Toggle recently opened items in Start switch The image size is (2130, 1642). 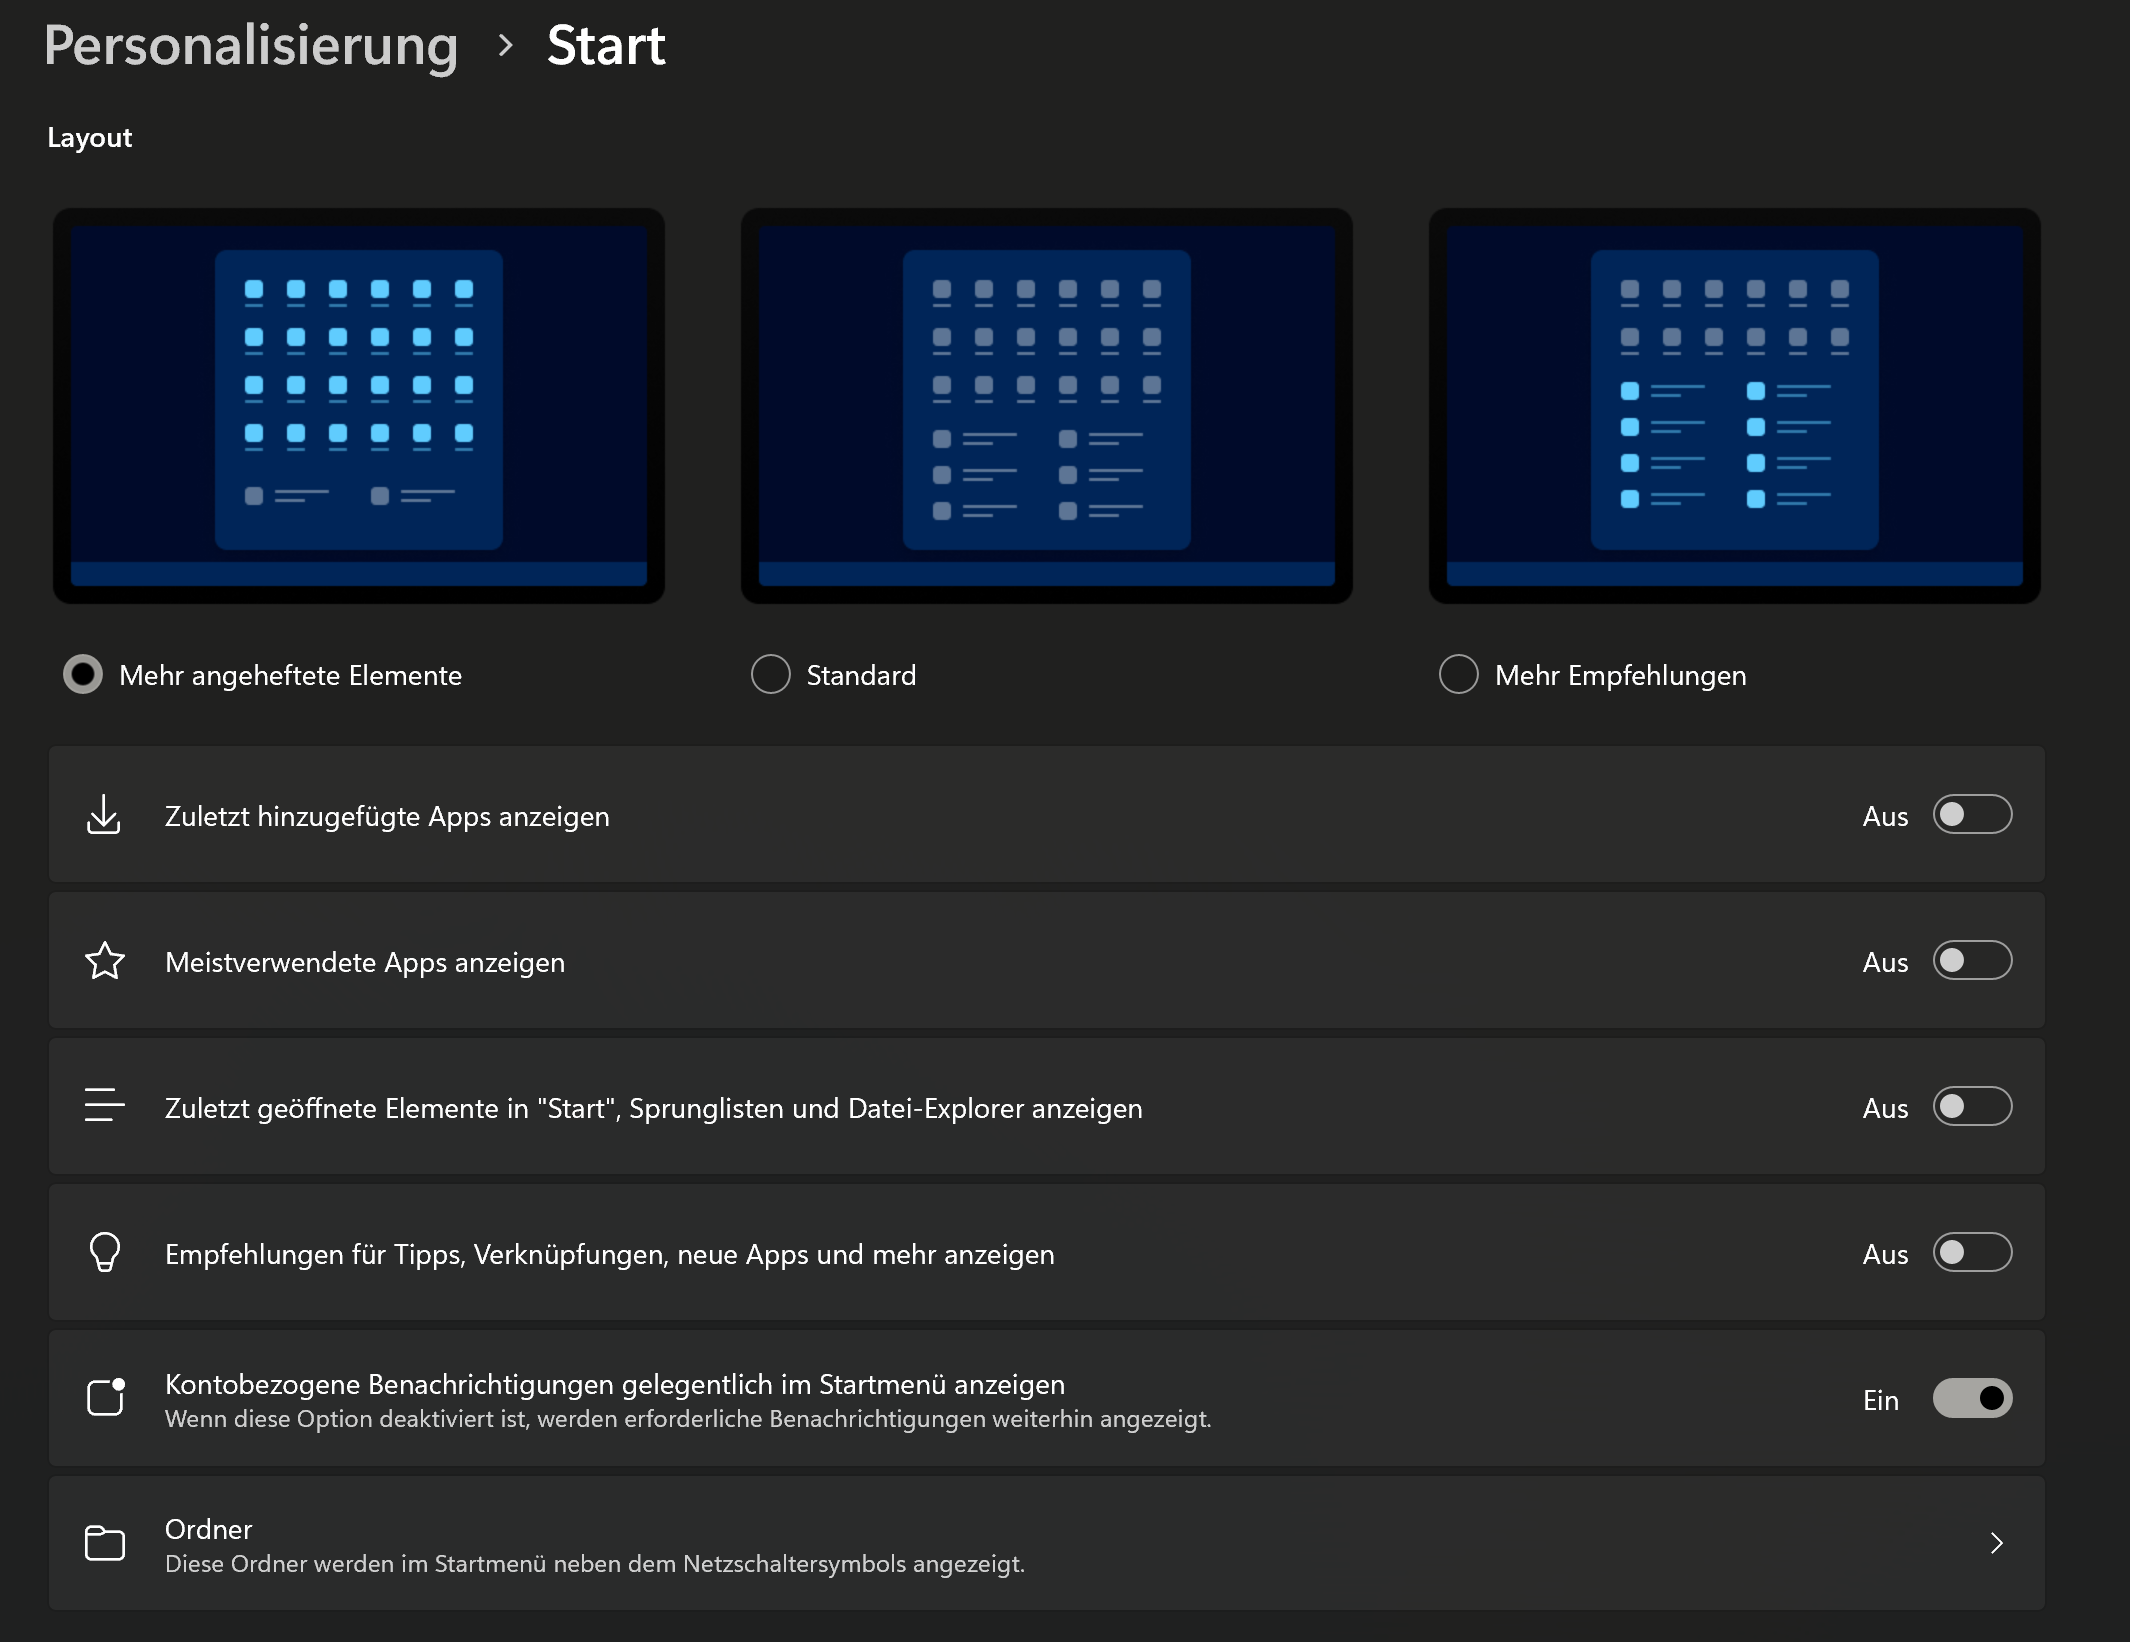click(x=1971, y=1107)
